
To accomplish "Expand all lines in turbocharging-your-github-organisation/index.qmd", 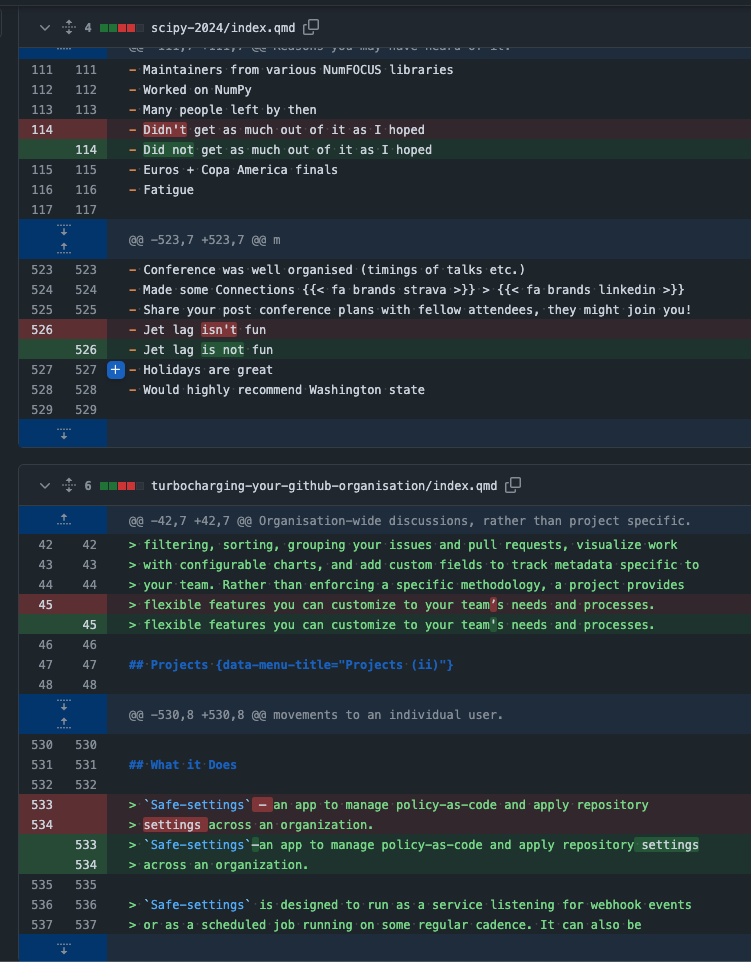I will coord(68,486).
